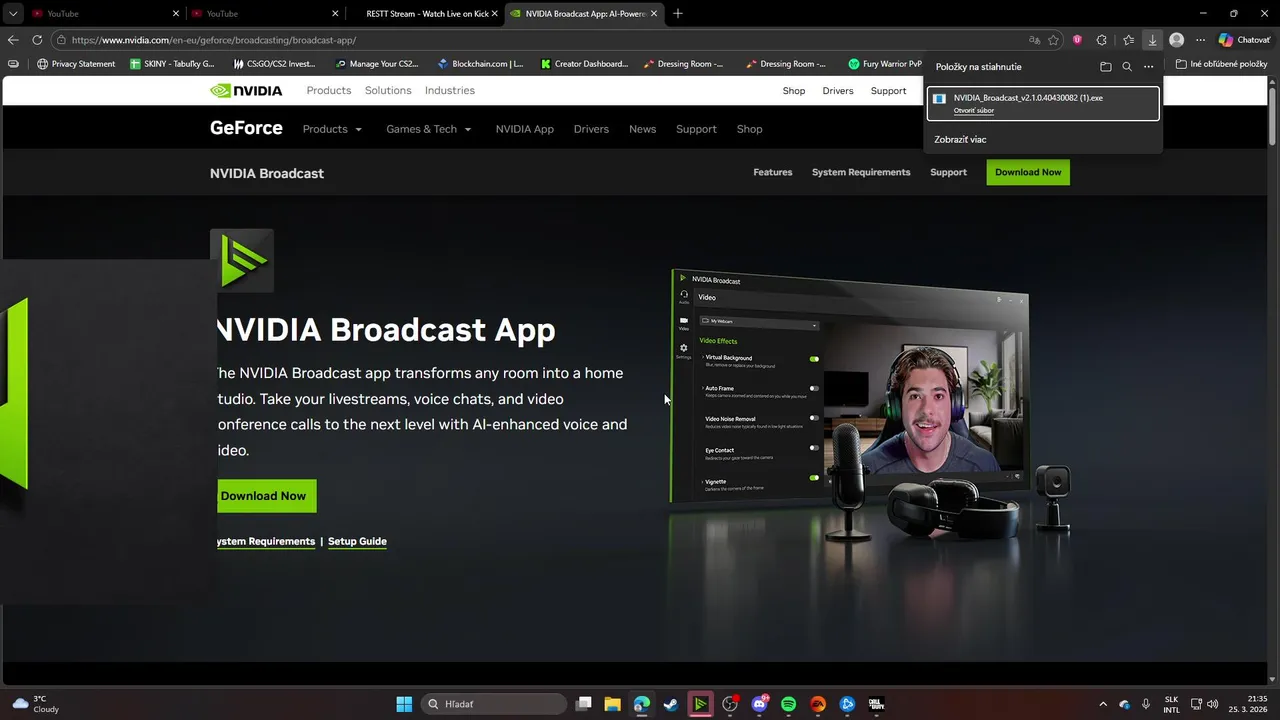This screenshot has width=1280, height=720.
Task: Open Fury Warrior PvP bookmark
Action: [884, 64]
